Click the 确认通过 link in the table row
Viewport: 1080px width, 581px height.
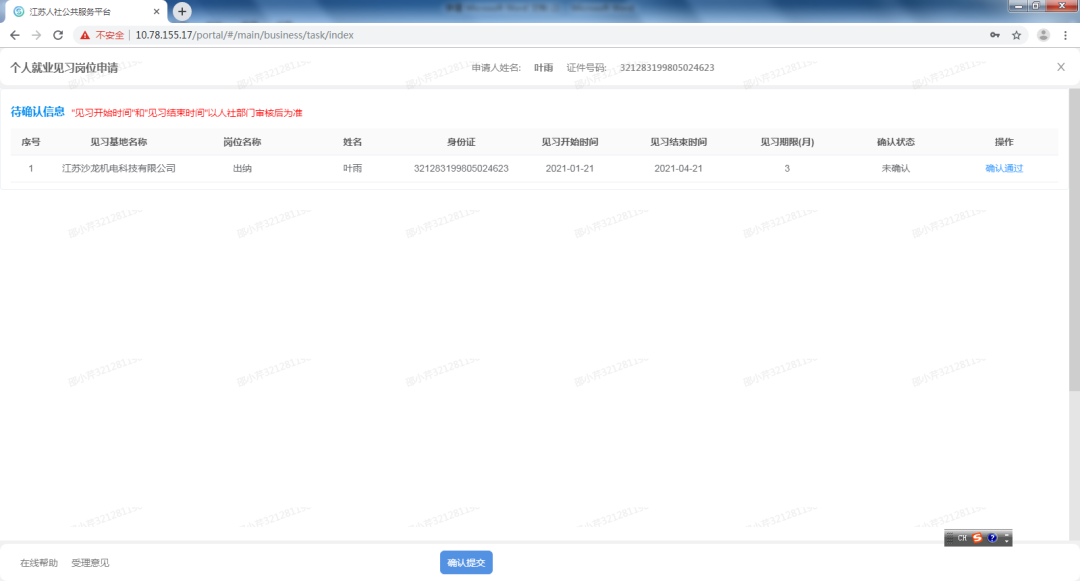[1004, 168]
